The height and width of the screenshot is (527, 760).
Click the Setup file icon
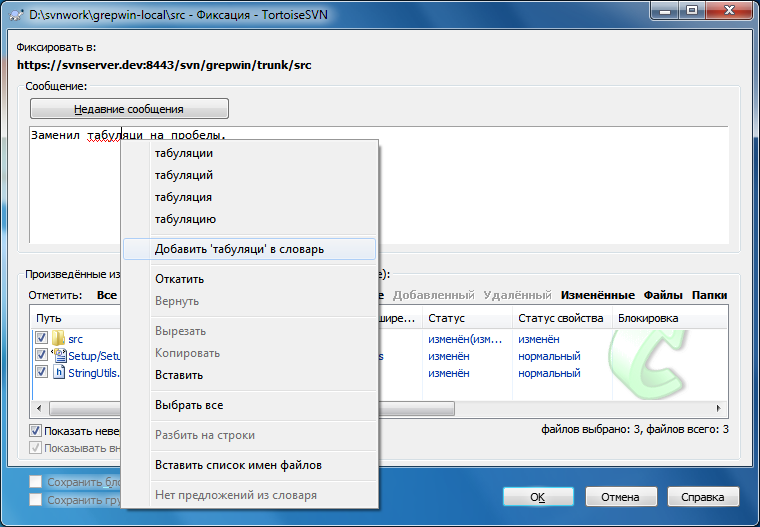point(60,355)
